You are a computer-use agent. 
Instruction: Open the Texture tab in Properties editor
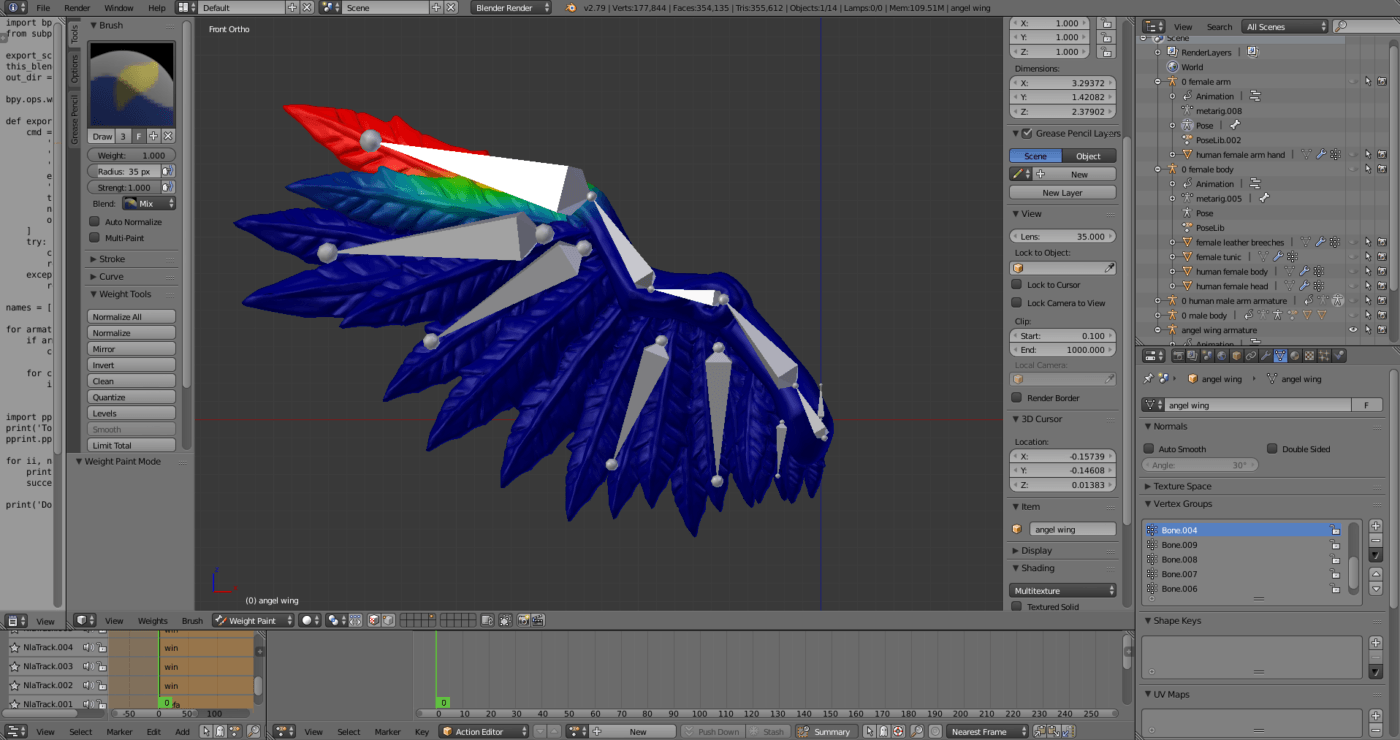(x=1310, y=355)
